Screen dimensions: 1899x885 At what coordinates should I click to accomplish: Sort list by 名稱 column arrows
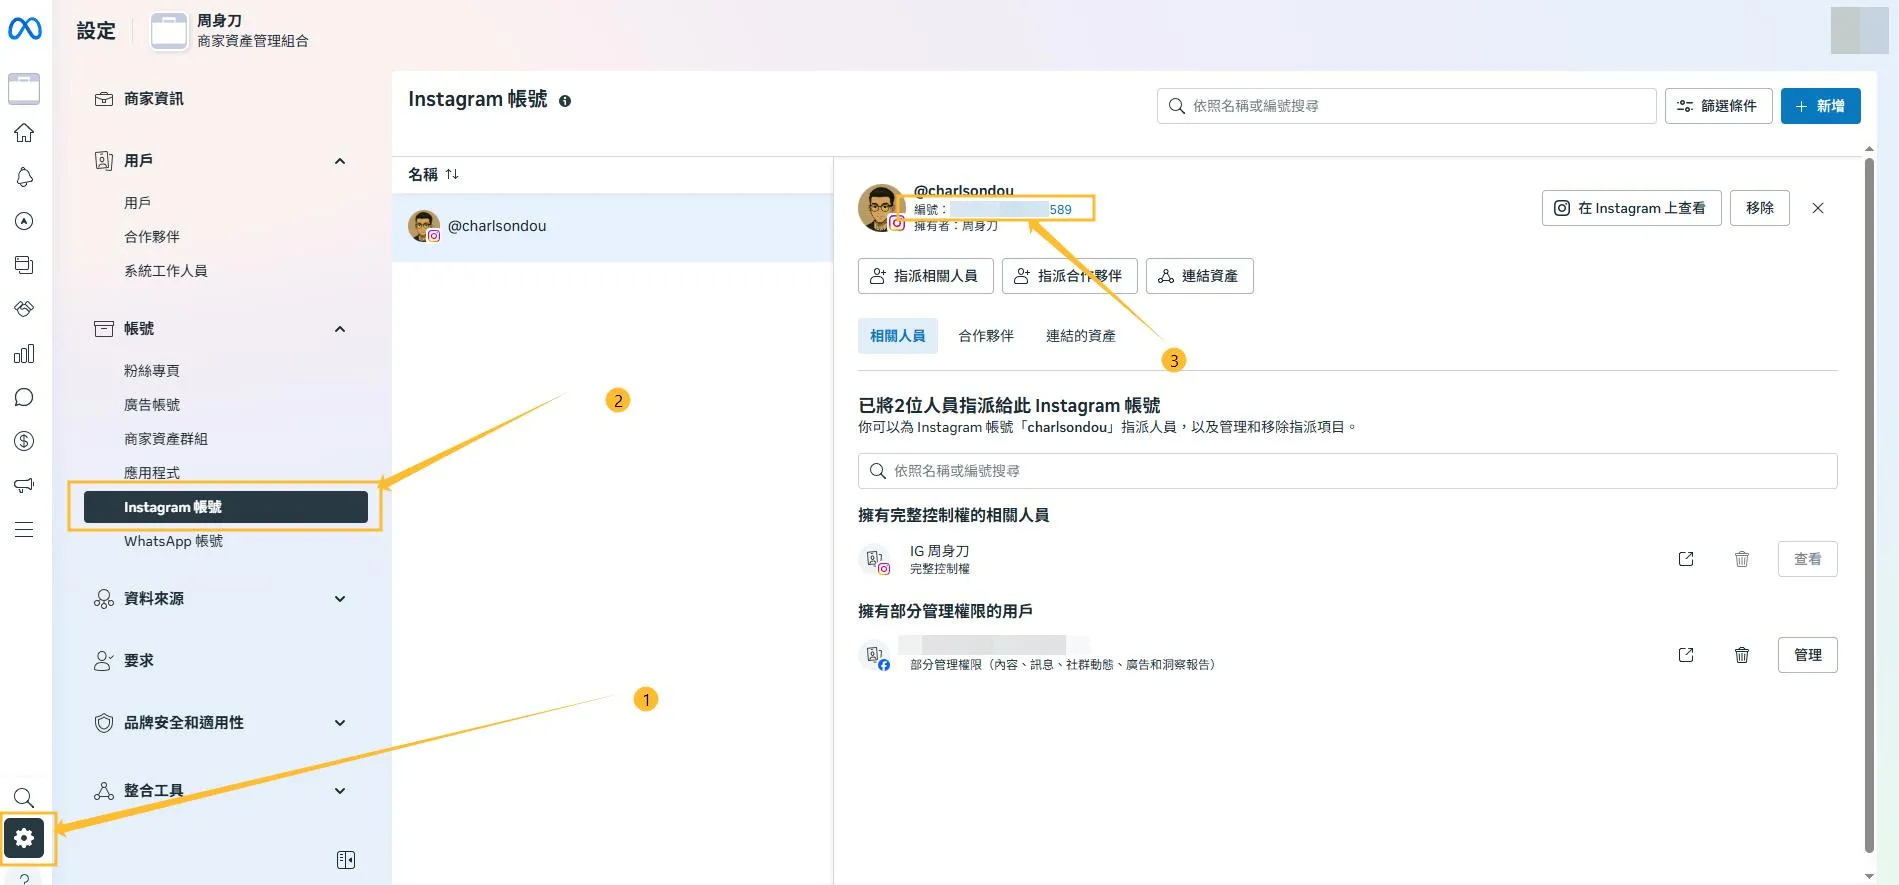[x=452, y=174]
